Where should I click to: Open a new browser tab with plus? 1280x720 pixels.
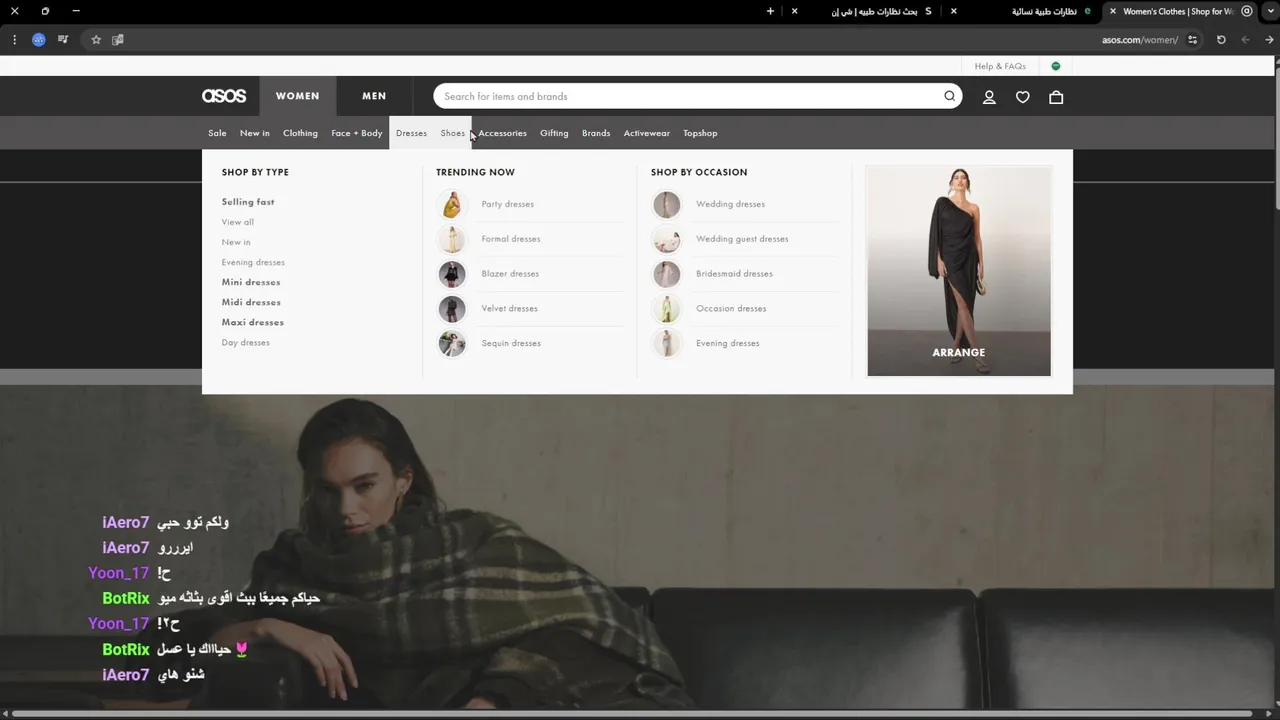click(x=770, y=11)
